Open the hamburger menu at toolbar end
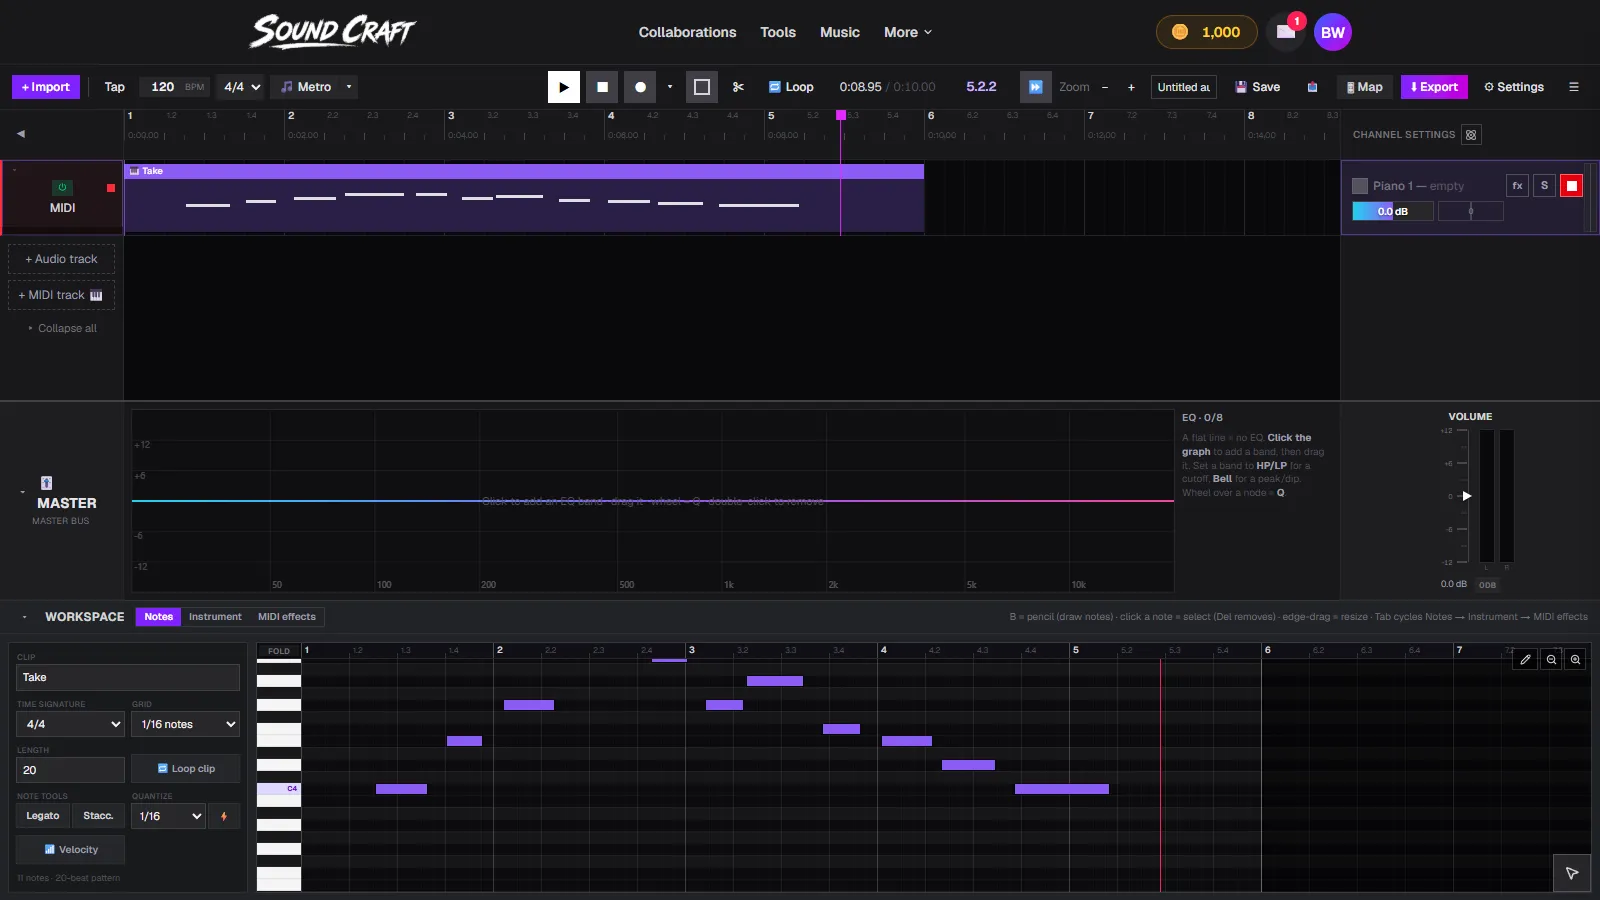The image size is (1600, 900). 1574,87
